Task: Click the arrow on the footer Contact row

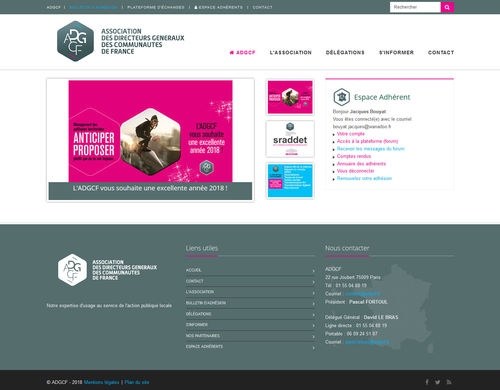Action: pos(313,282)
